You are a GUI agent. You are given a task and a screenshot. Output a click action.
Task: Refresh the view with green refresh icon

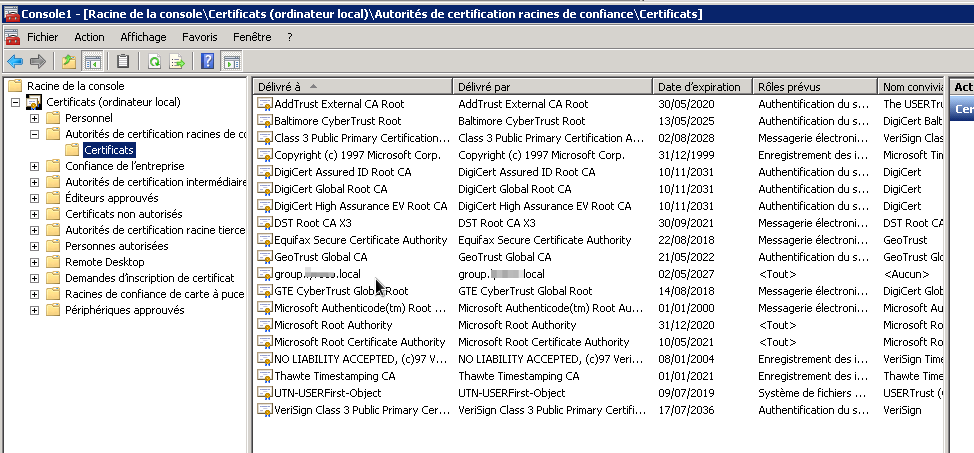(x=154, y=61)
